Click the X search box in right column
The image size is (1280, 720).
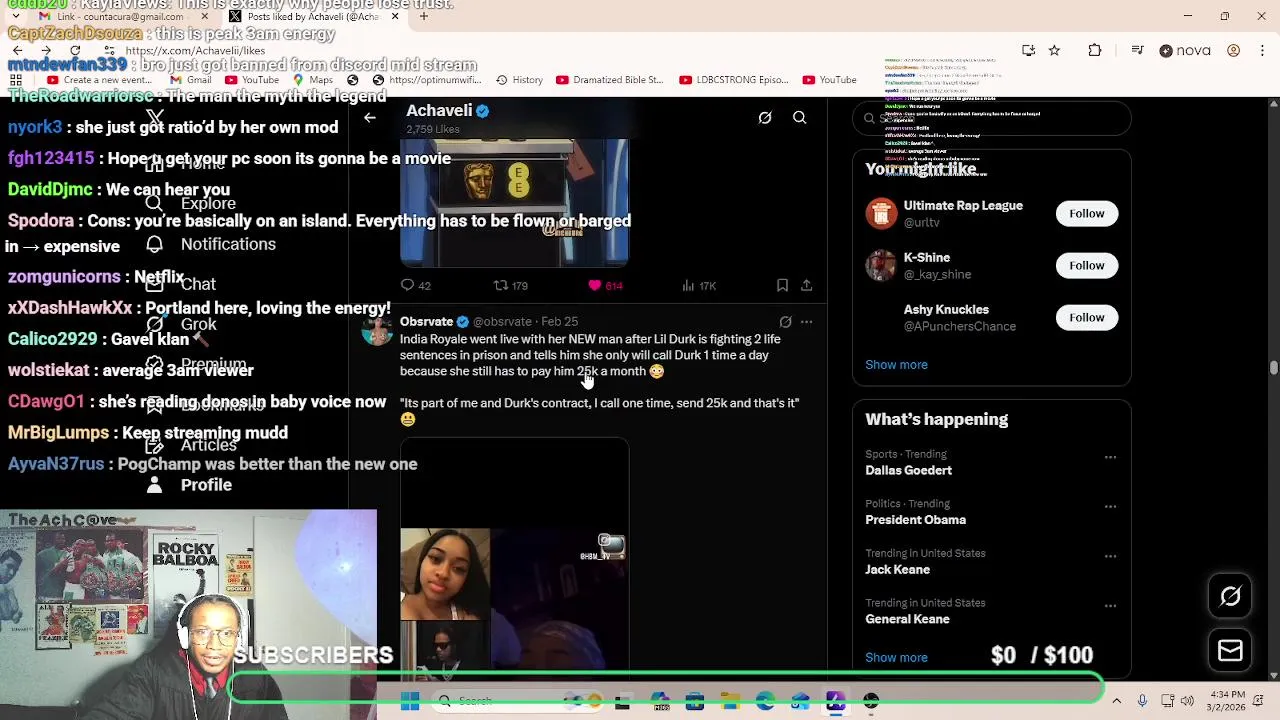[991, 118]
